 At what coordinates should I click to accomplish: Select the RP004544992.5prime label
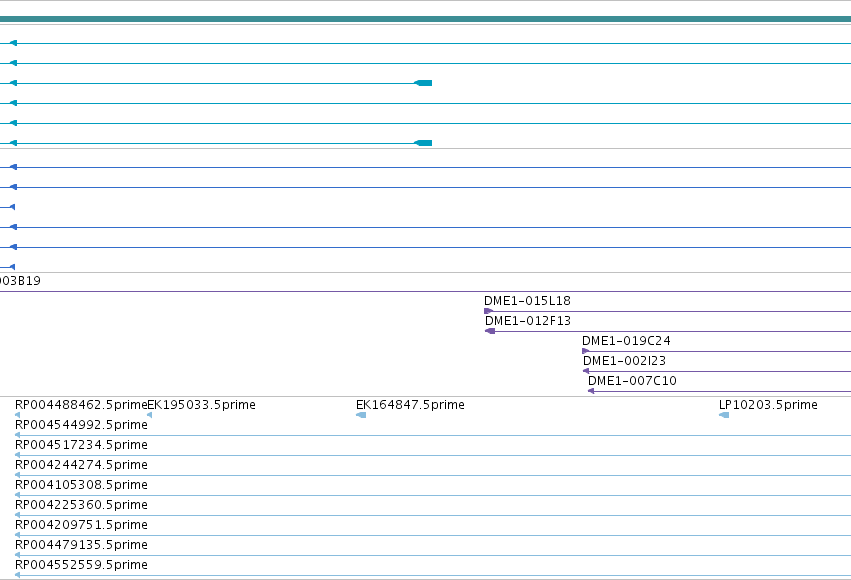coord(81,425)
